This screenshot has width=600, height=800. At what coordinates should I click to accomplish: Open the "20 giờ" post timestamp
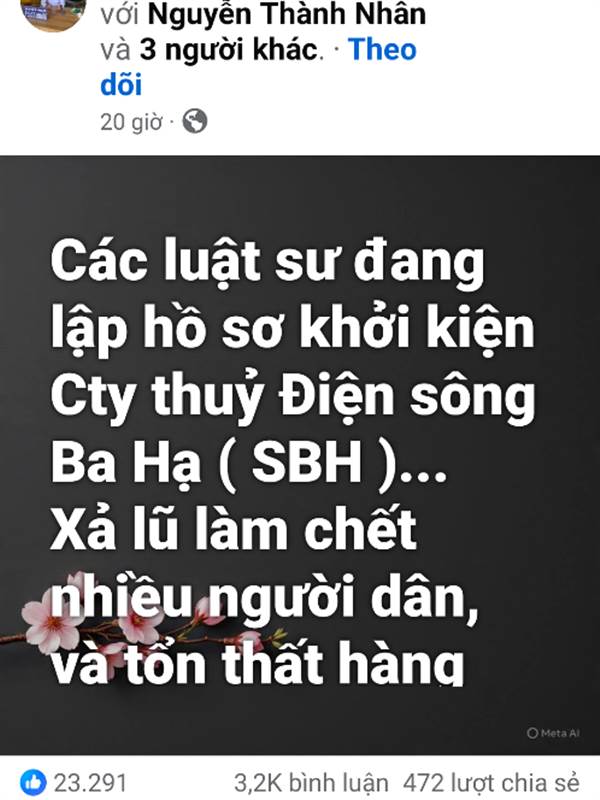tap(131, 122)
